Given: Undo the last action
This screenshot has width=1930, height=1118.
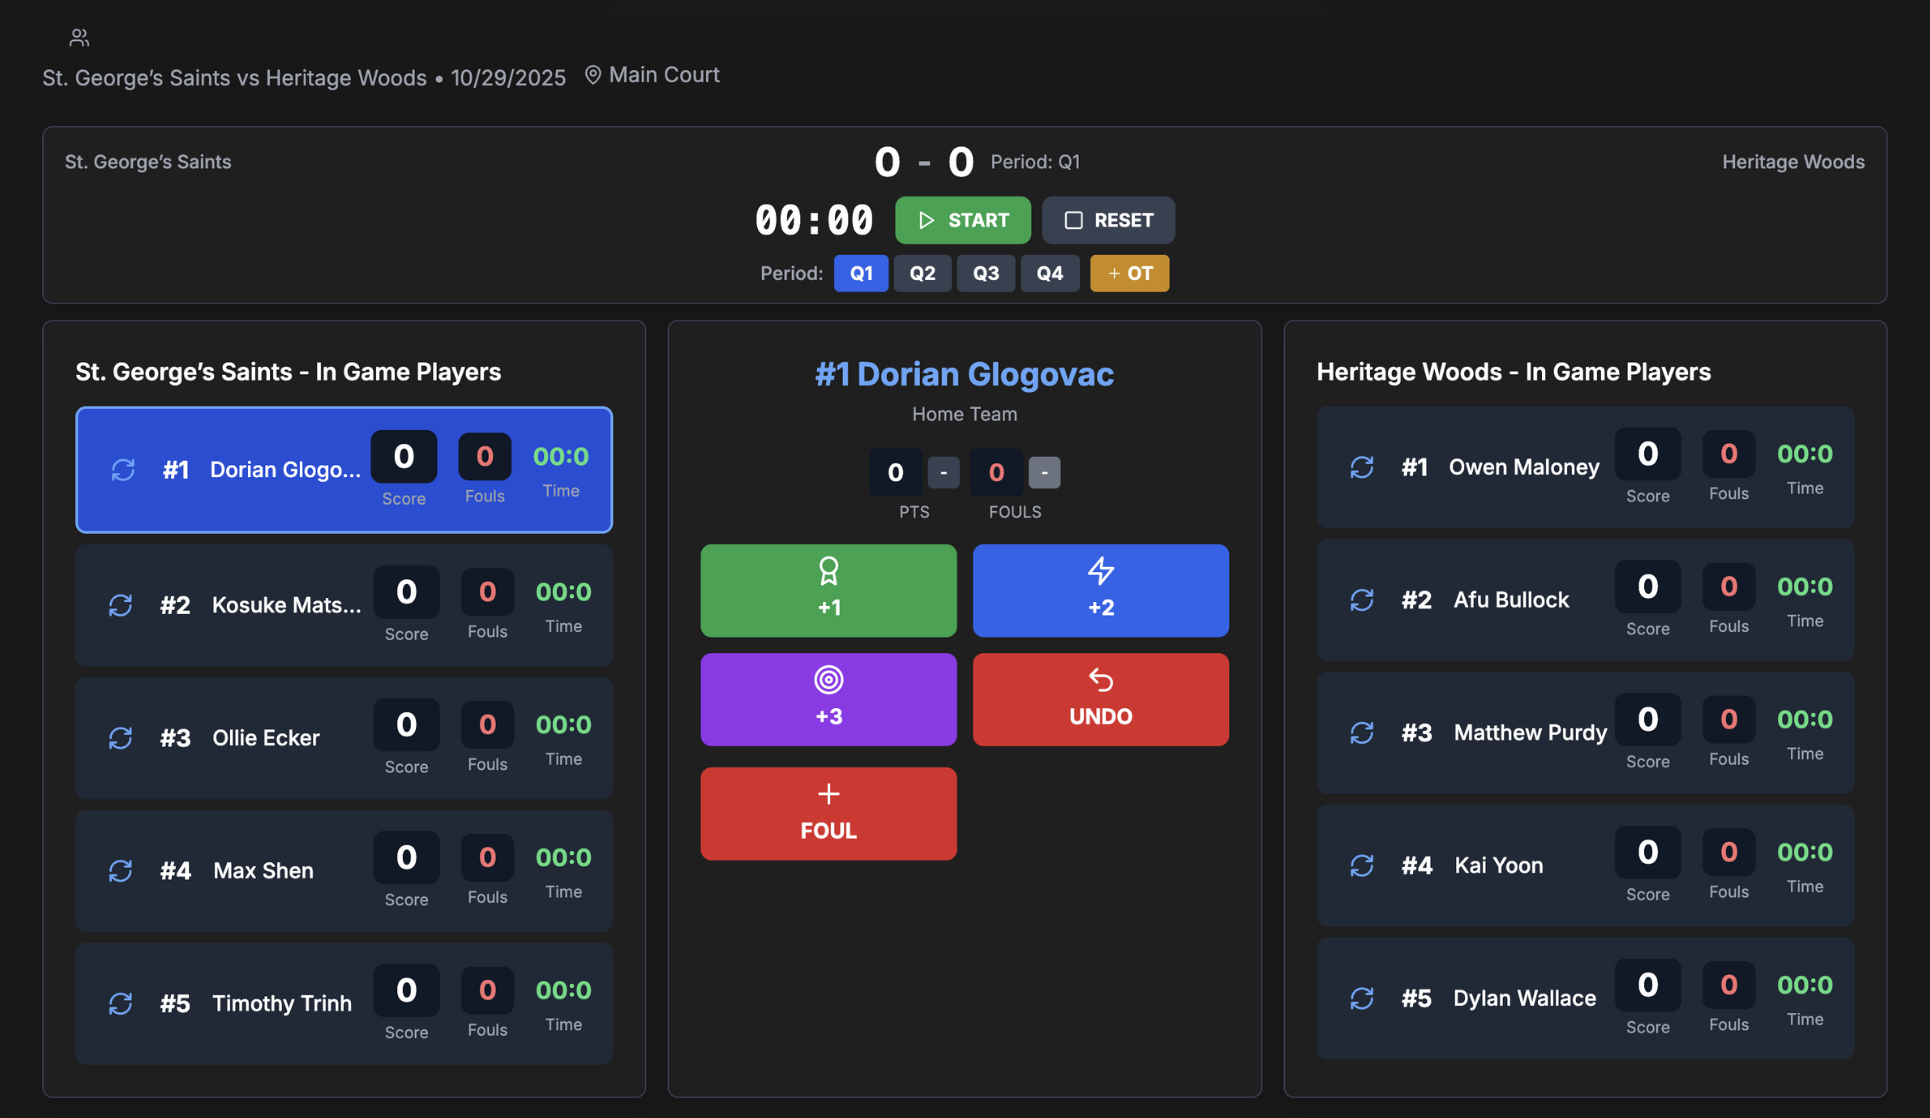Looking at the screenshot, I should tap(1100, 699).
